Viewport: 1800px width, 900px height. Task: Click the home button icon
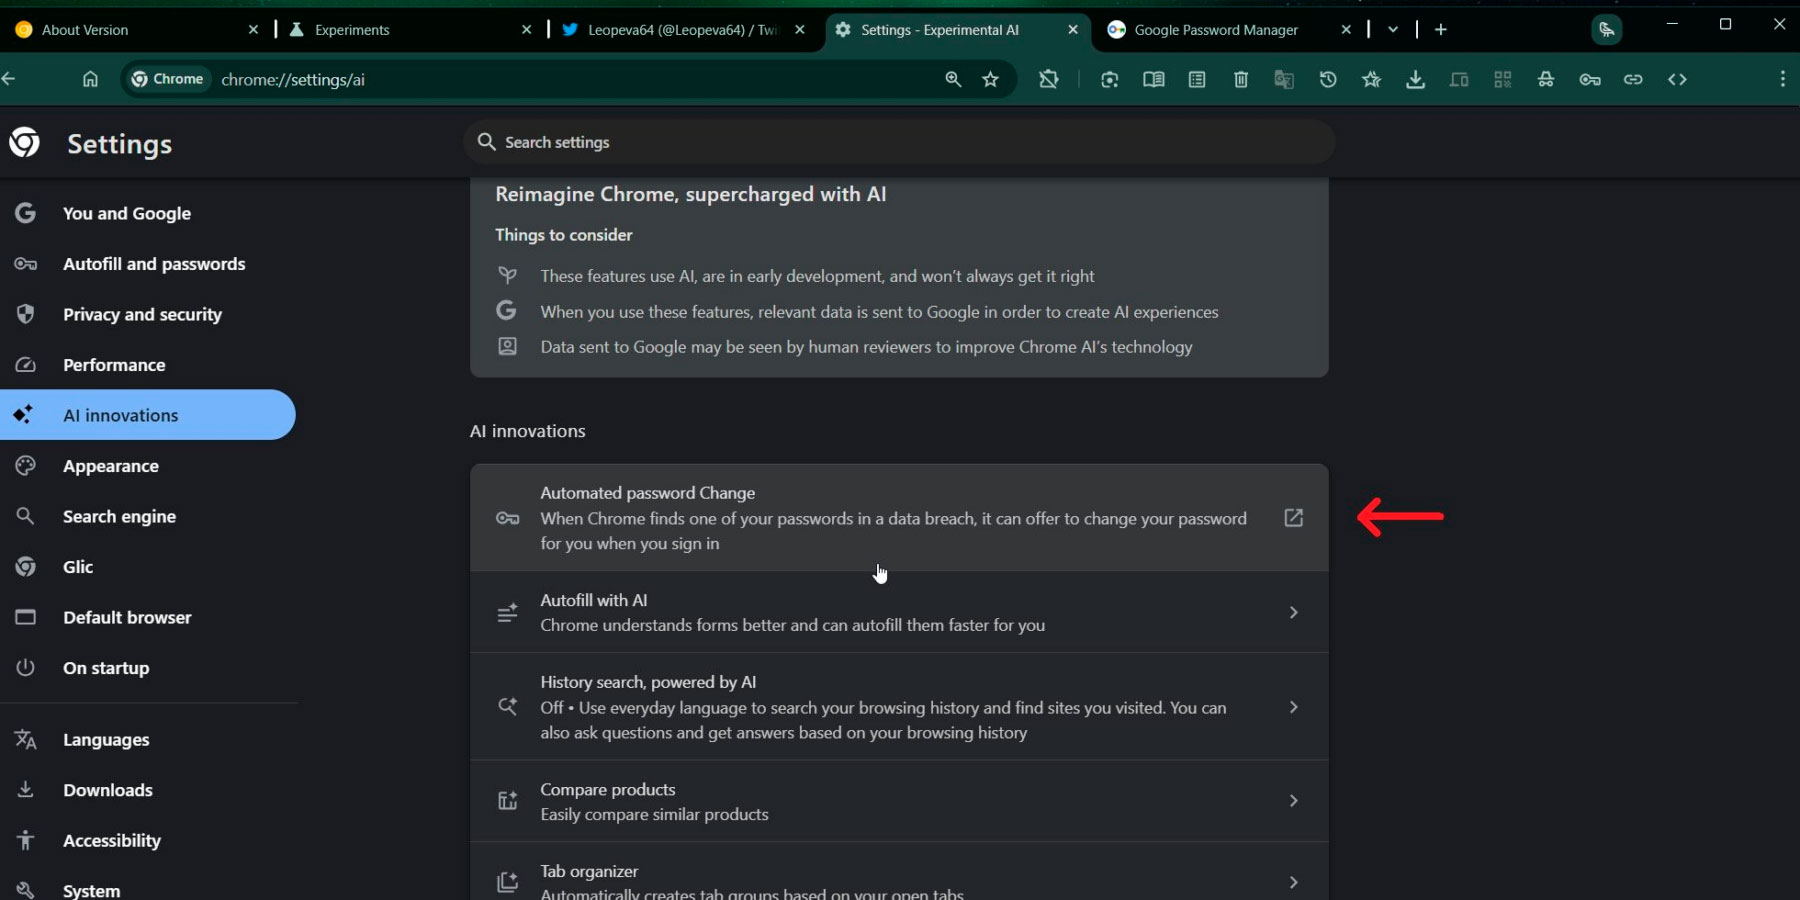click(90, 79)
